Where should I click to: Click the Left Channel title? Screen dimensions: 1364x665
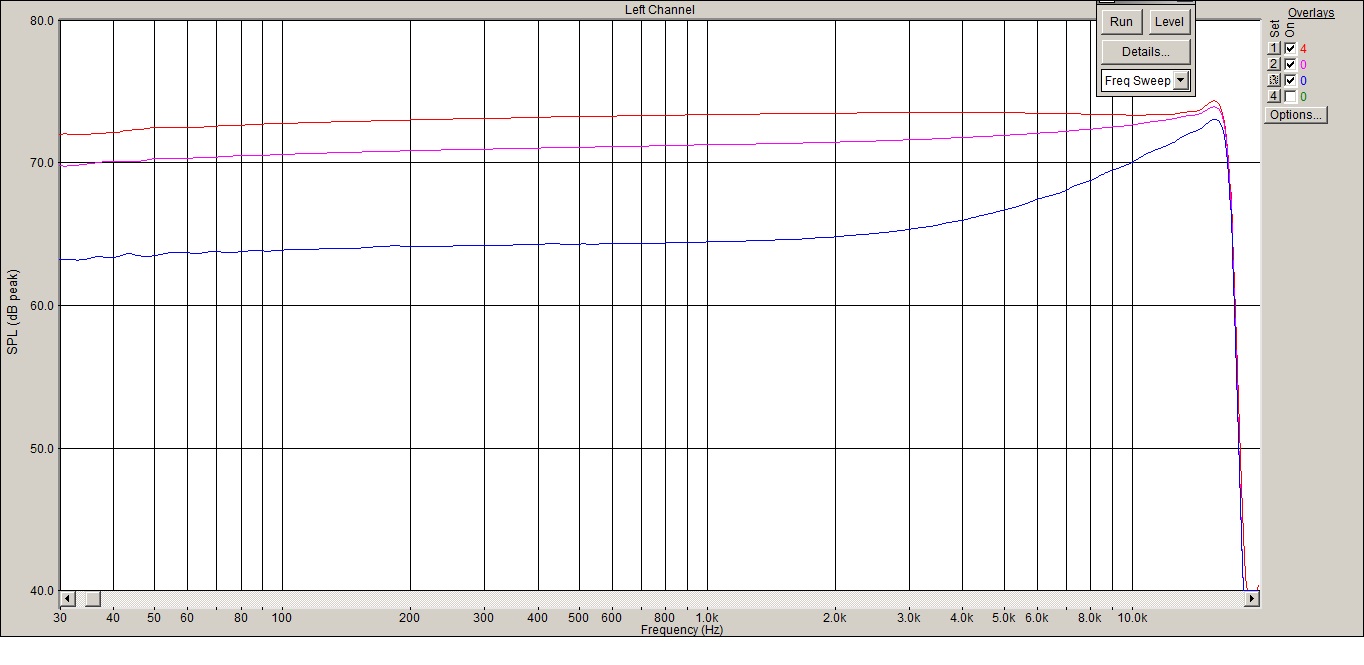coord(659,10)
